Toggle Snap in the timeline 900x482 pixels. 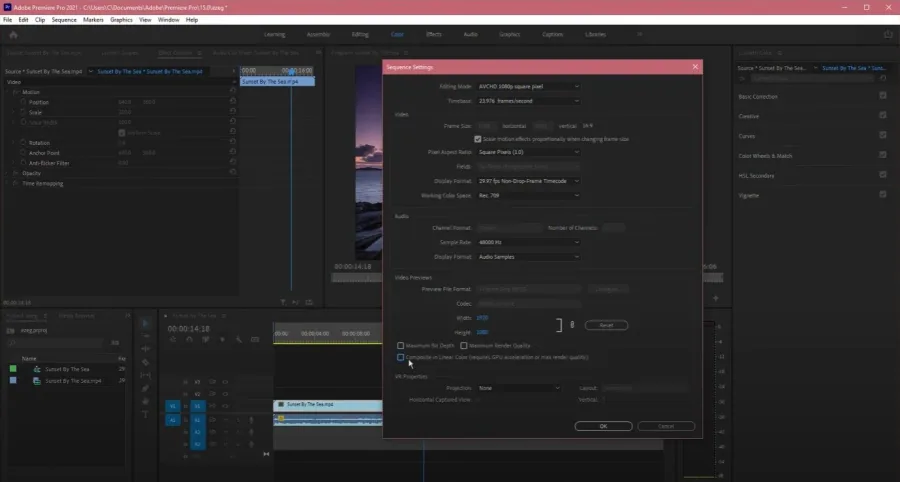tap(189, 339)
